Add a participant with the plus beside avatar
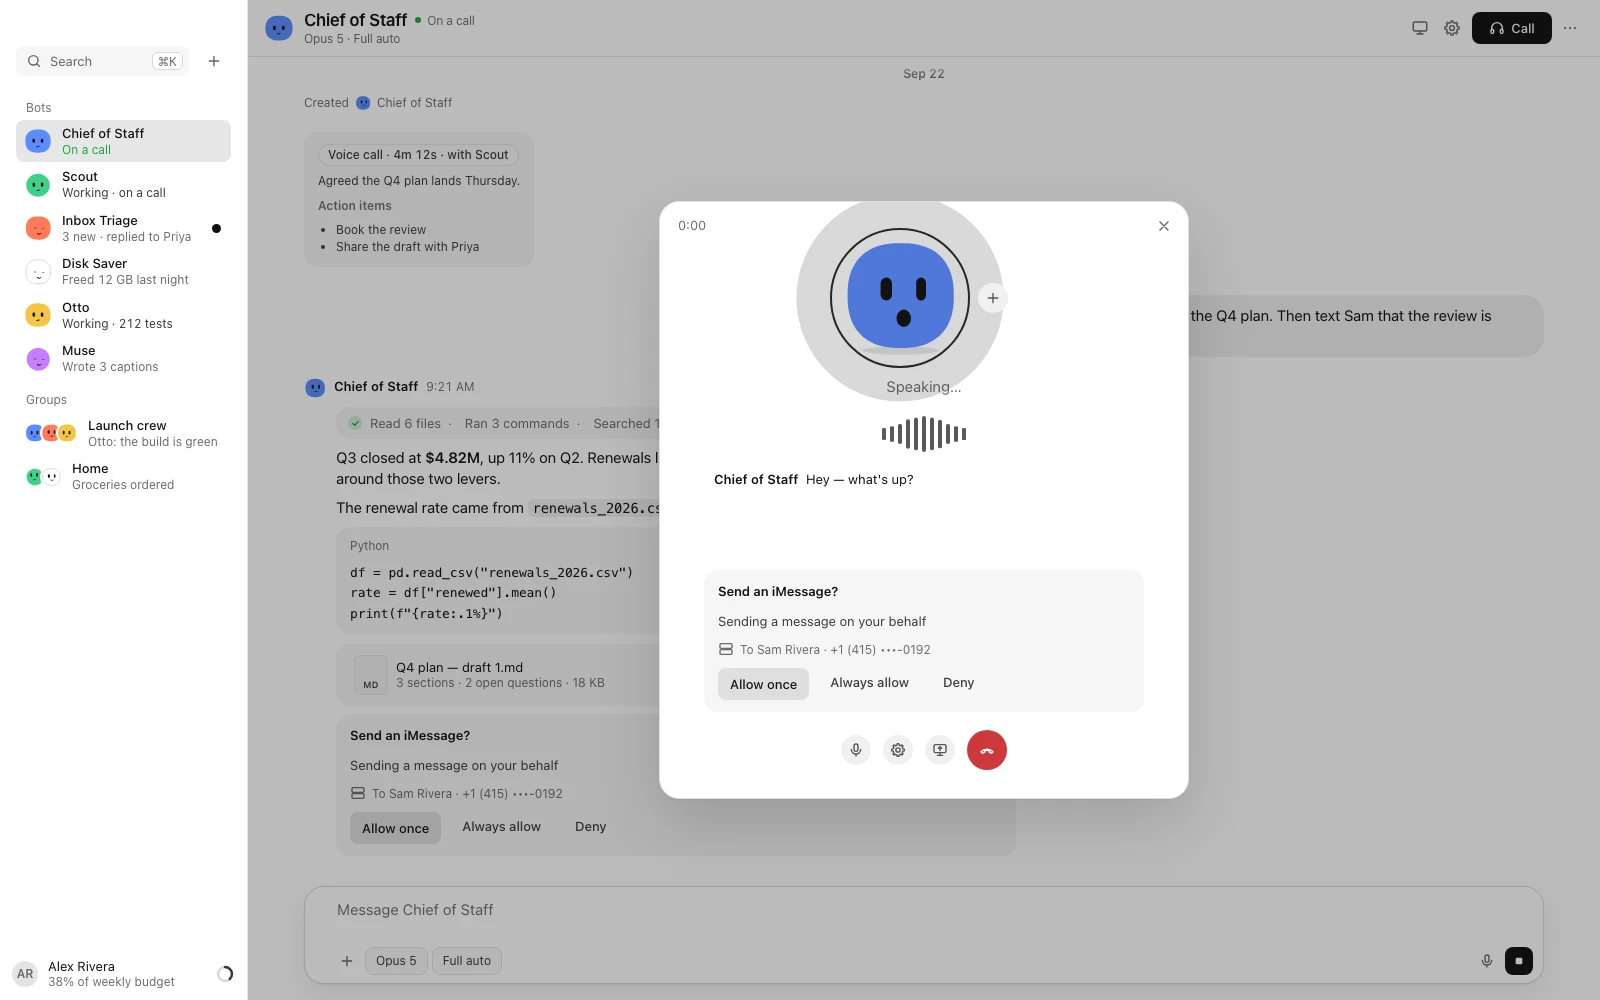 (992, 298)
